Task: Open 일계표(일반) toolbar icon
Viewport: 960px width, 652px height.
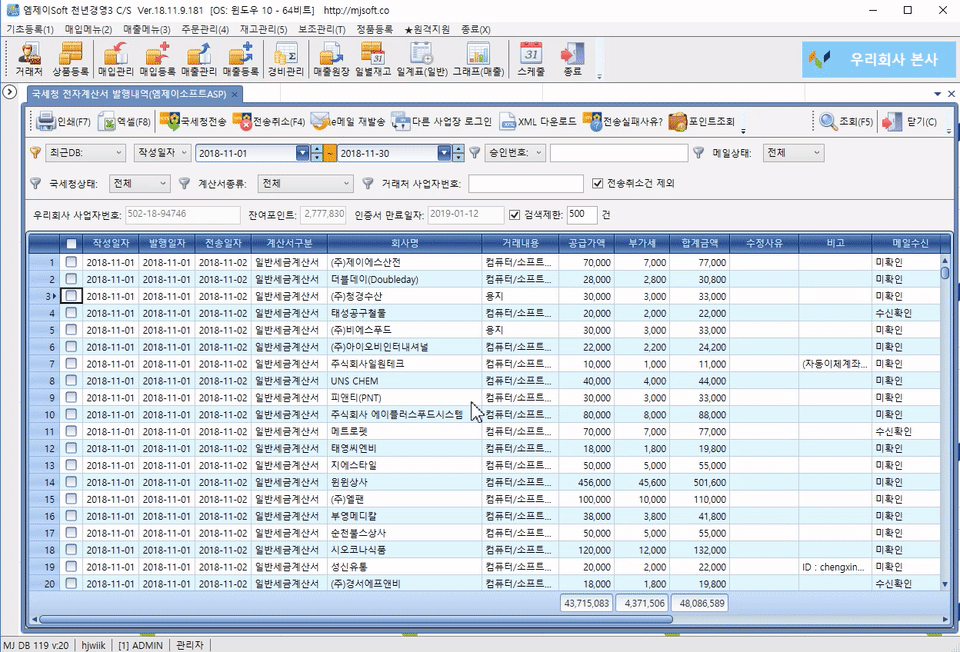Action: pyautogui.click(x=422, y=59)
